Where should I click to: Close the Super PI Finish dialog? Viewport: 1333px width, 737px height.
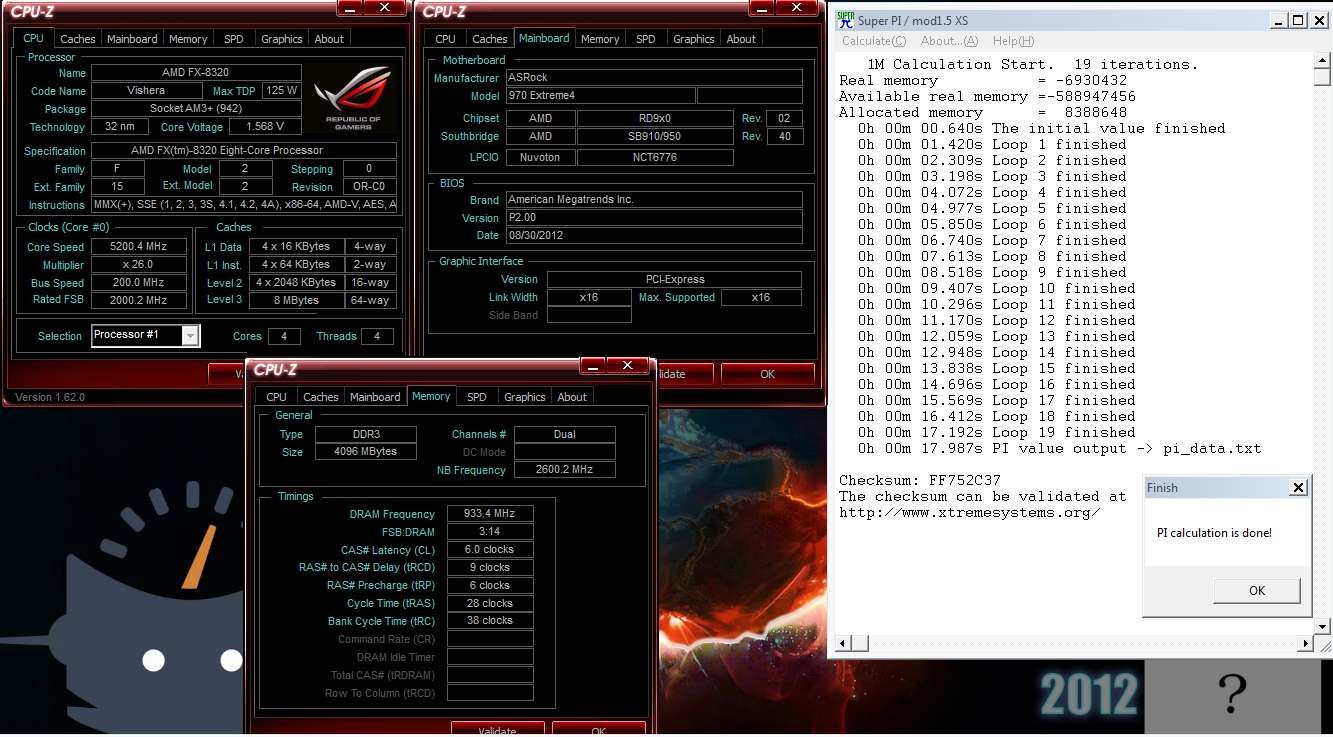point(1298,488)
